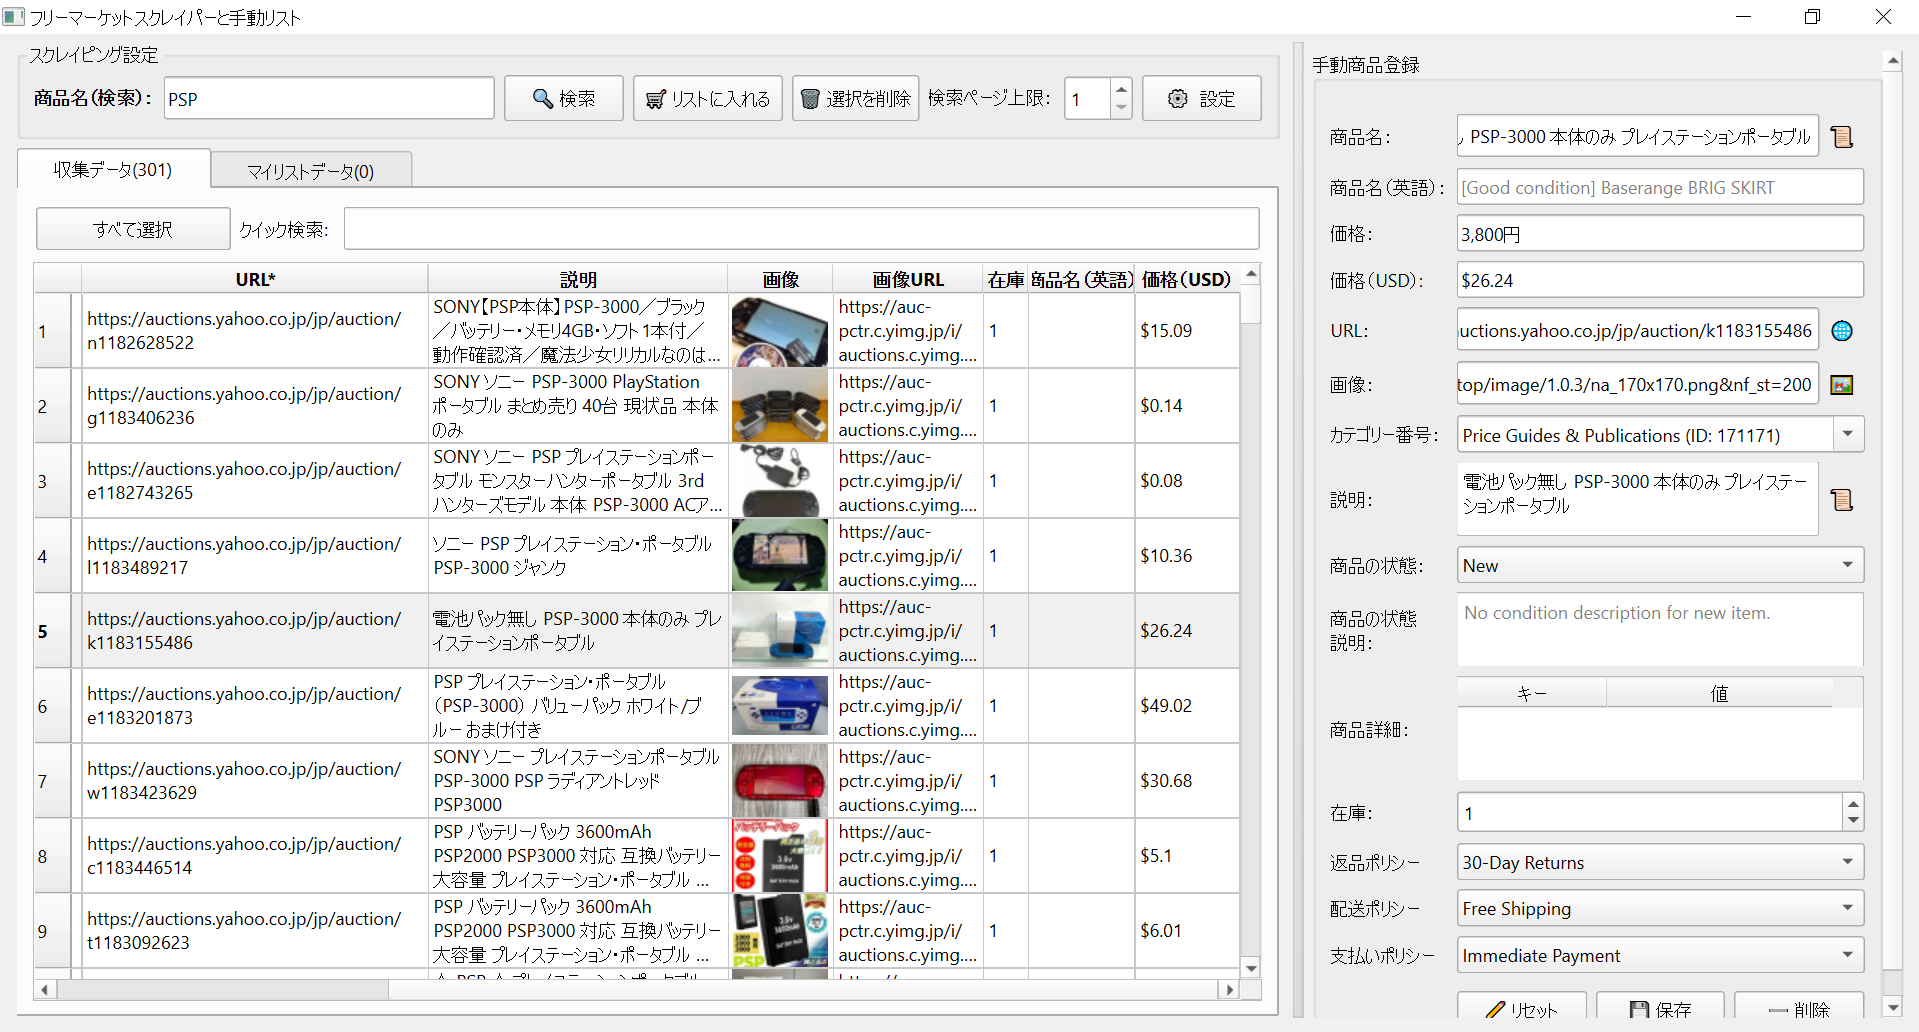Increase the 検索ページ上限 page limit value

point(1121,88)
